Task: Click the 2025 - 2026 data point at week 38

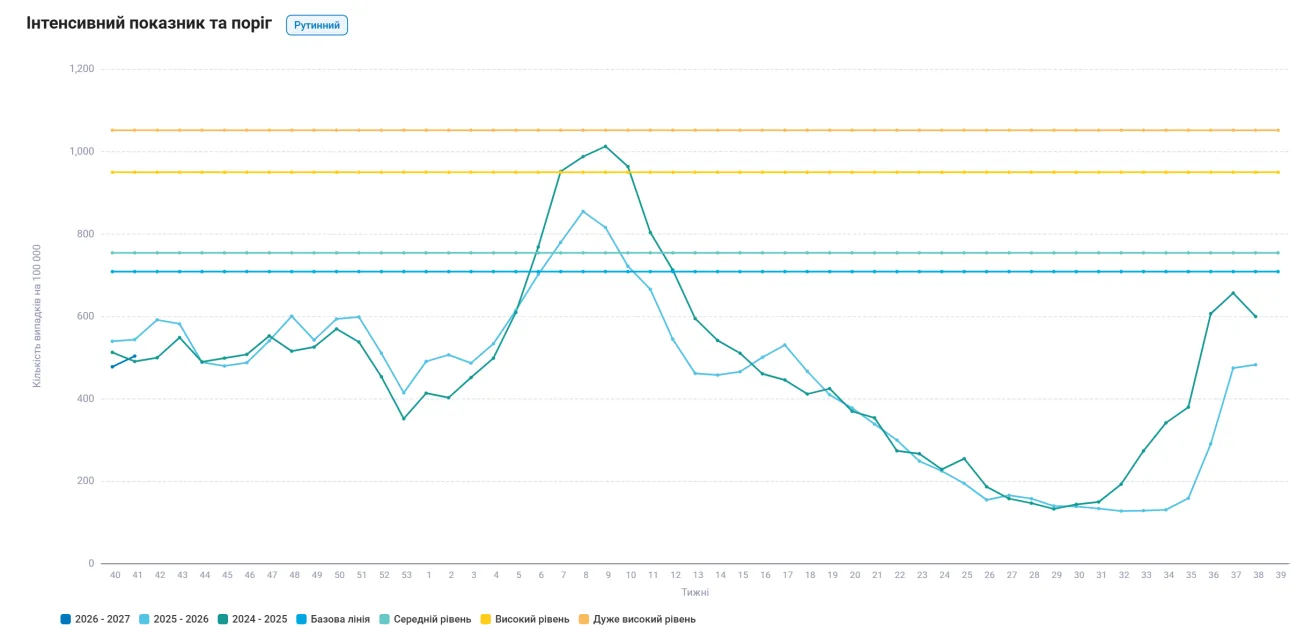Action: coord(1256,364)
